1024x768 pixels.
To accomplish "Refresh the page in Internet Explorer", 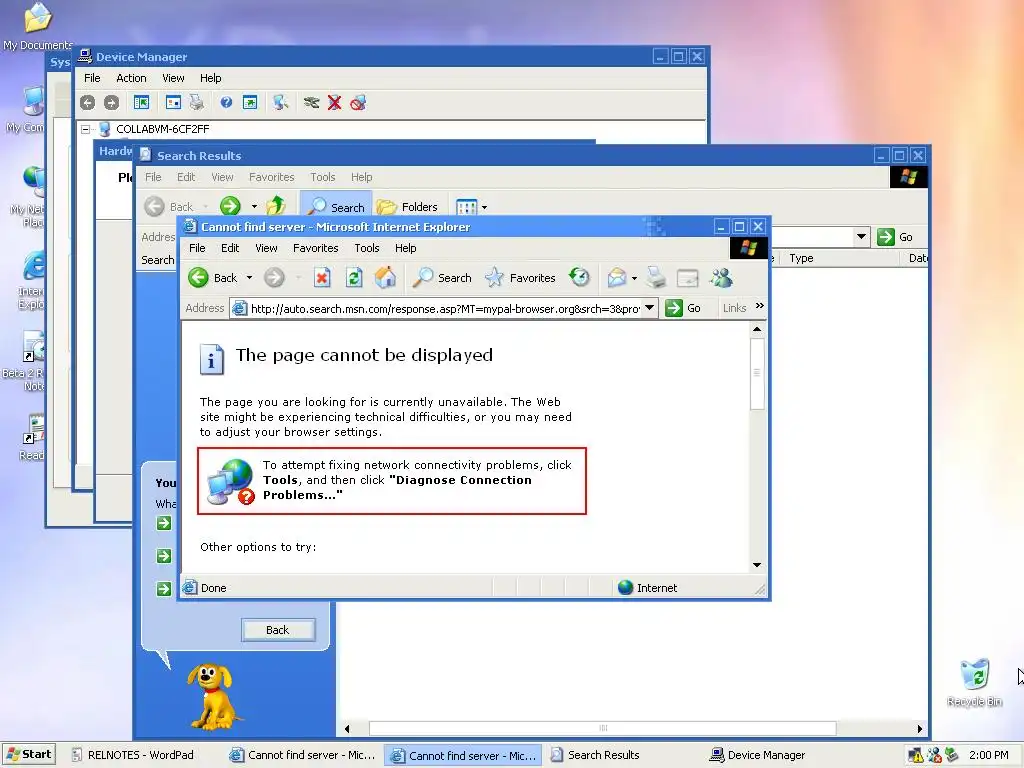I will (354, 278).
